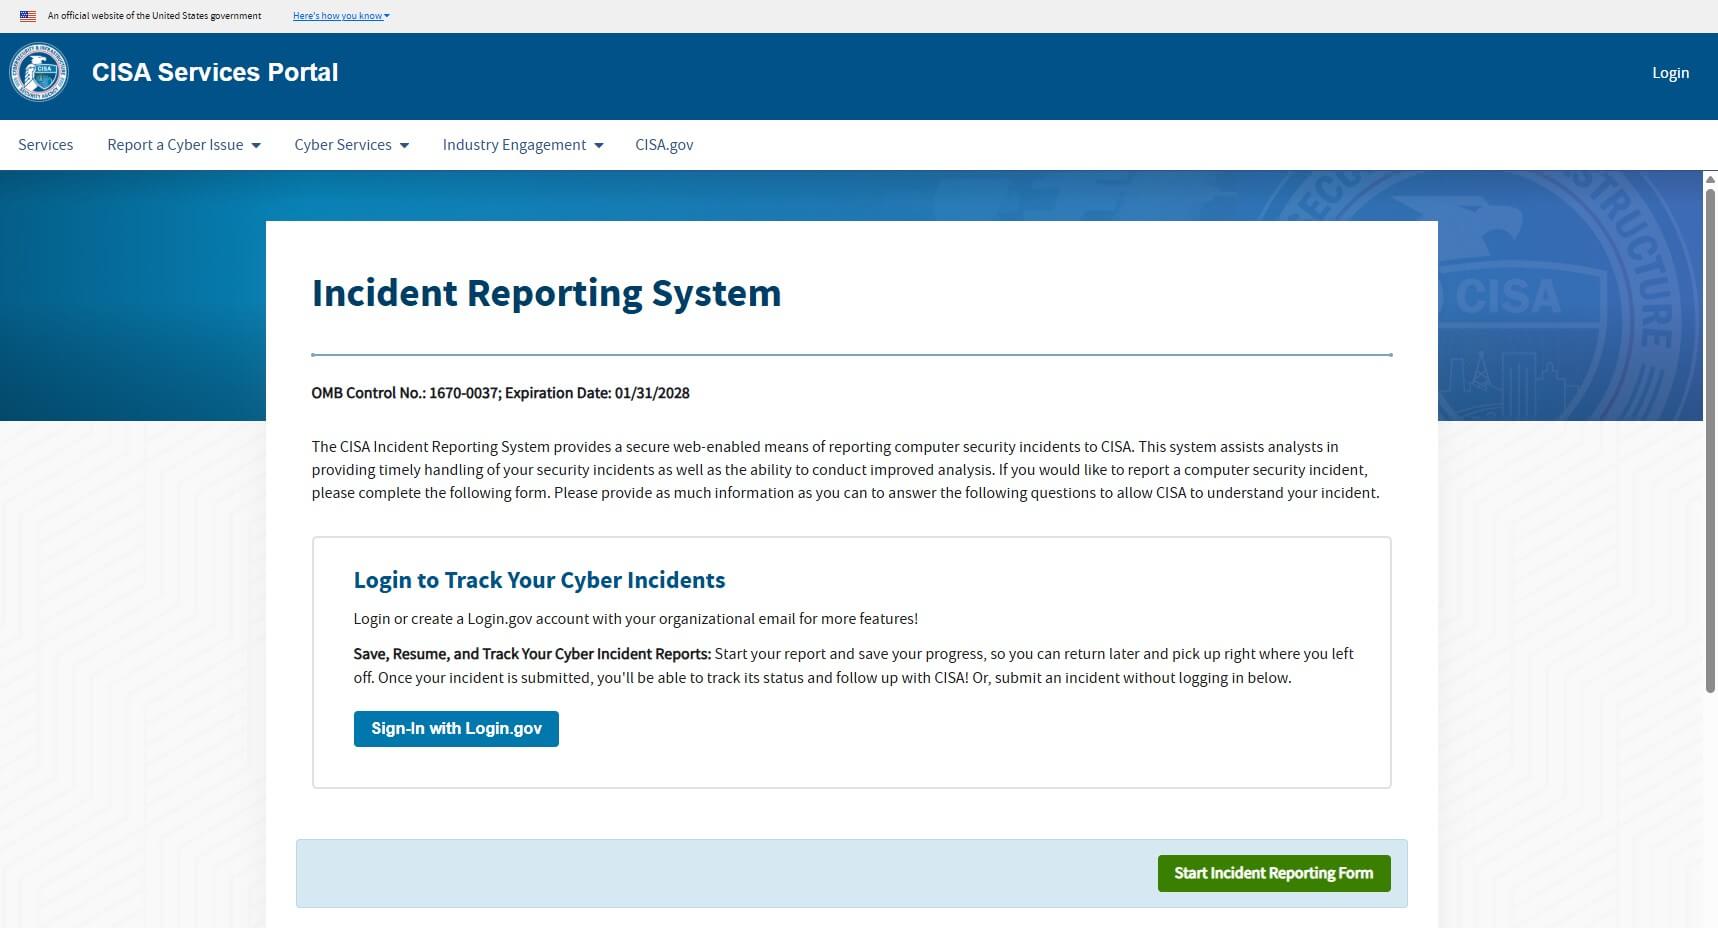Click the Incident Reporting System heading
Screen dimensions: 1718x928
pos(546,293)
